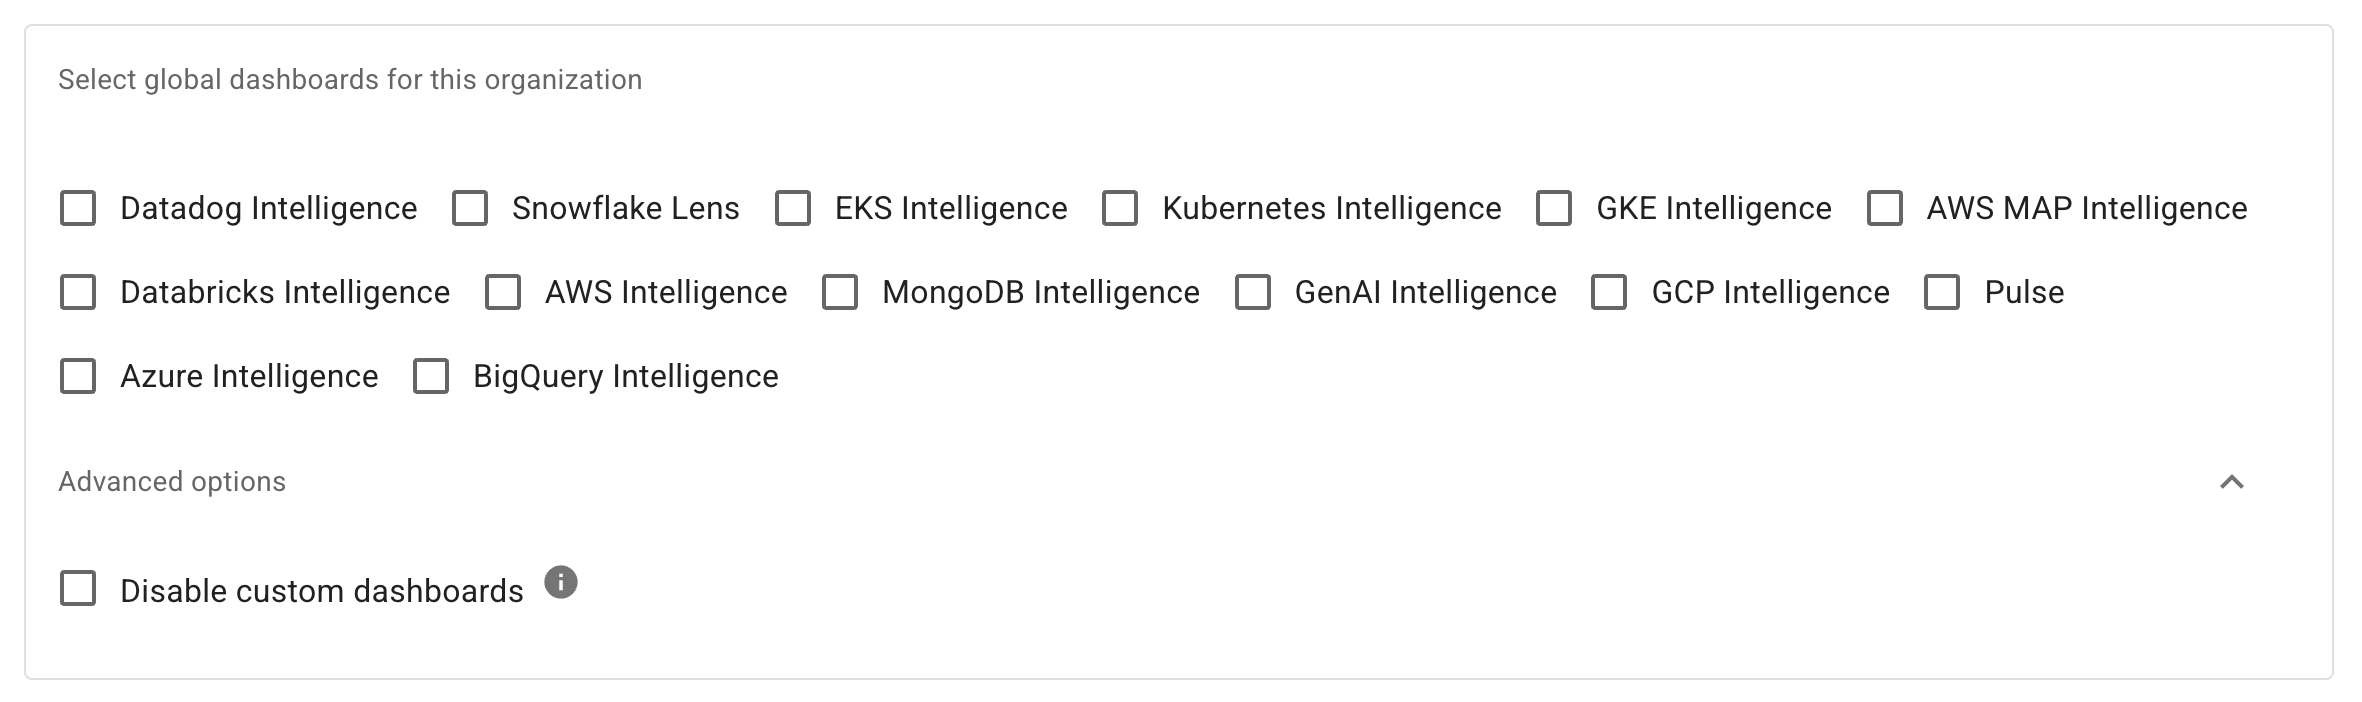This screenshot has width=2362, height=702.
Task: Select the AWS Intelligence checkbox
Action: (503, 293)
